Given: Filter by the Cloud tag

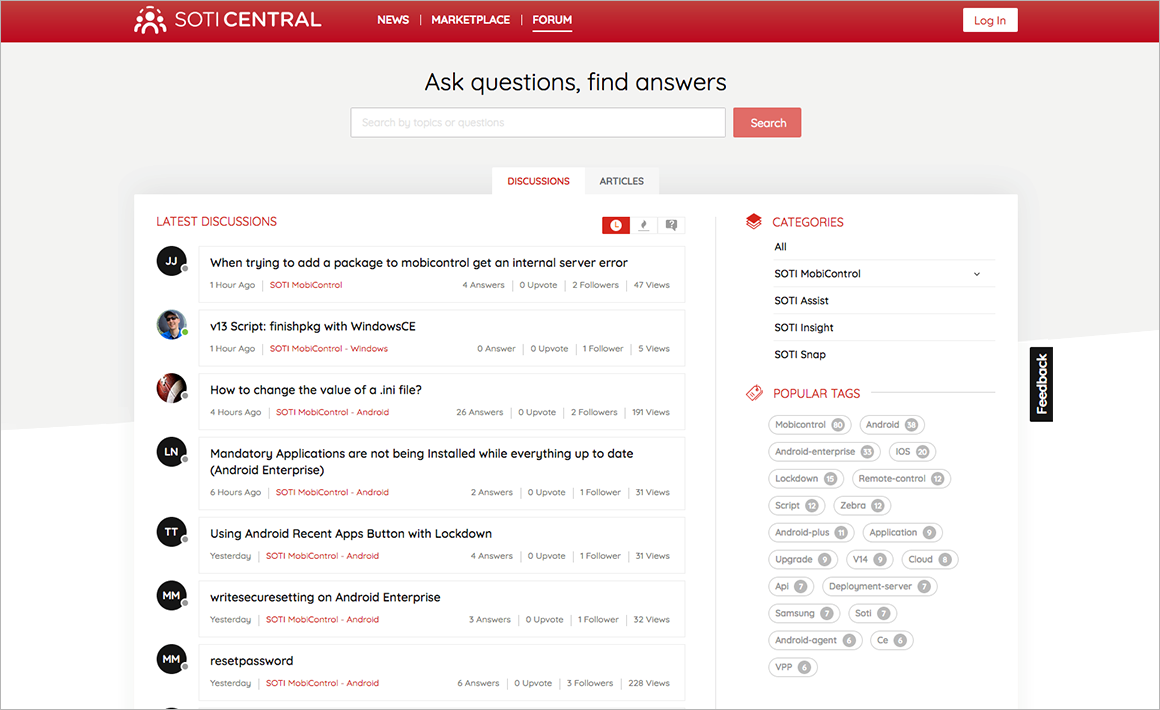Looking at the screenshot, I should coord(929,559).
